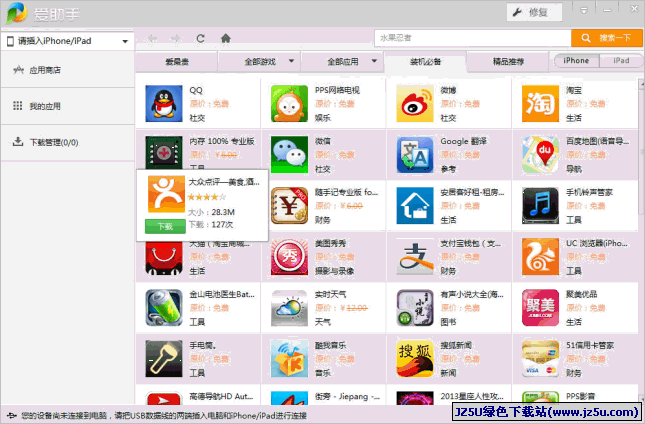
Task: Open the 酷我音乐 app icon
Action: (x=289, y=359)
